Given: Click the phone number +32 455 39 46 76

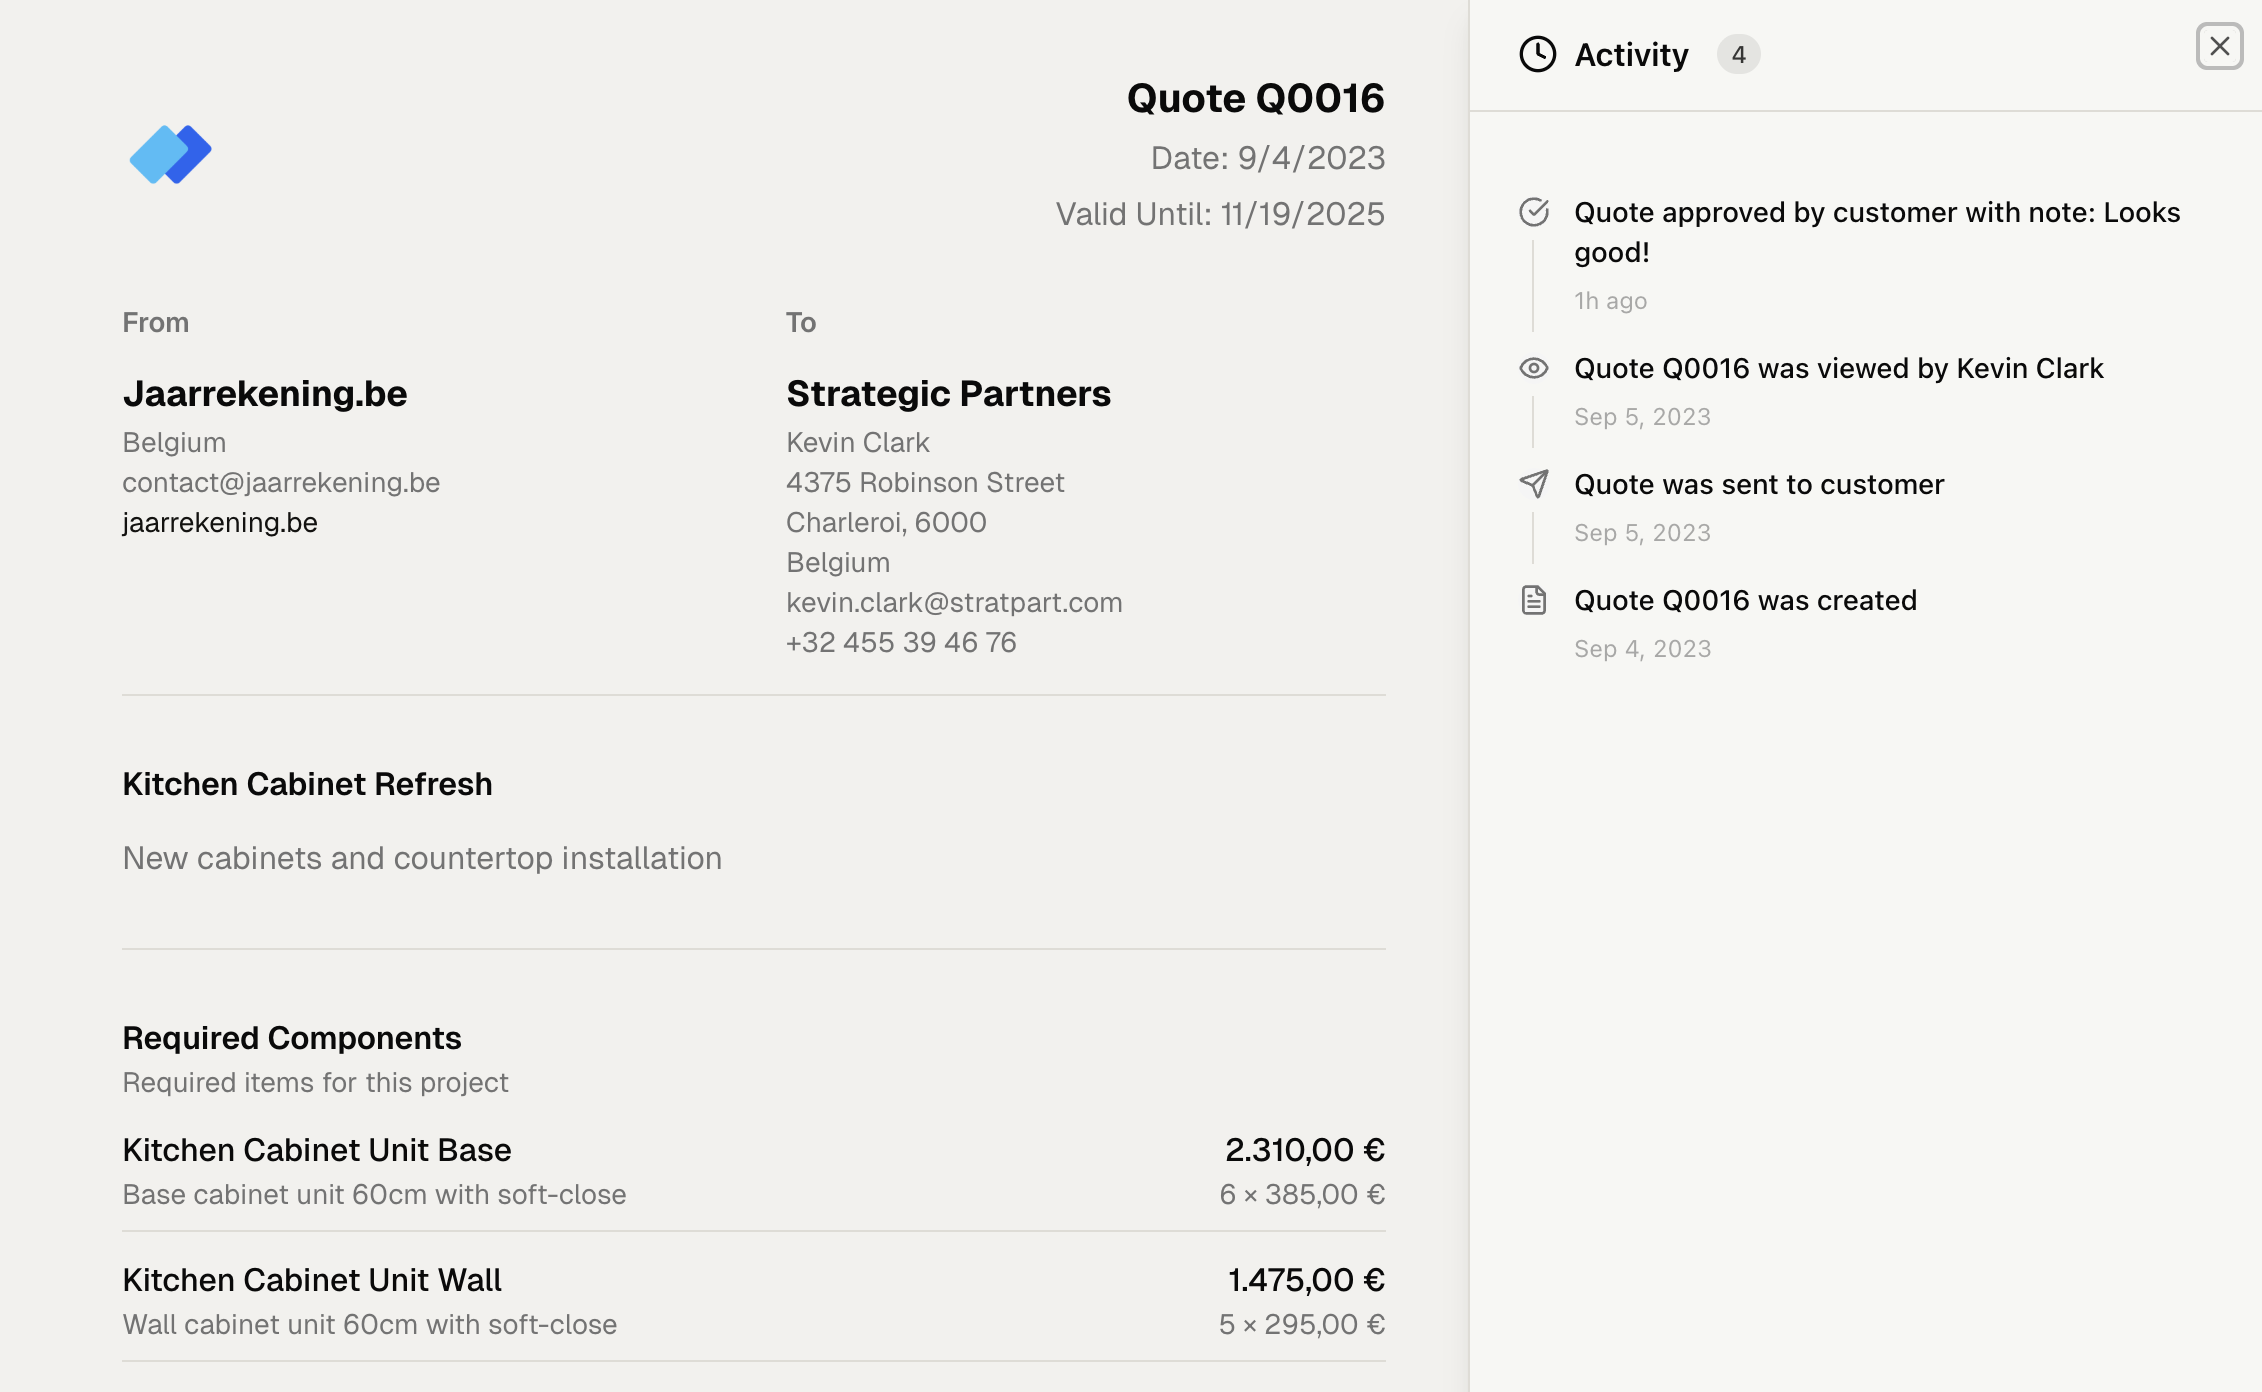Looking at the screenshot, I should (x=901, y=642).
